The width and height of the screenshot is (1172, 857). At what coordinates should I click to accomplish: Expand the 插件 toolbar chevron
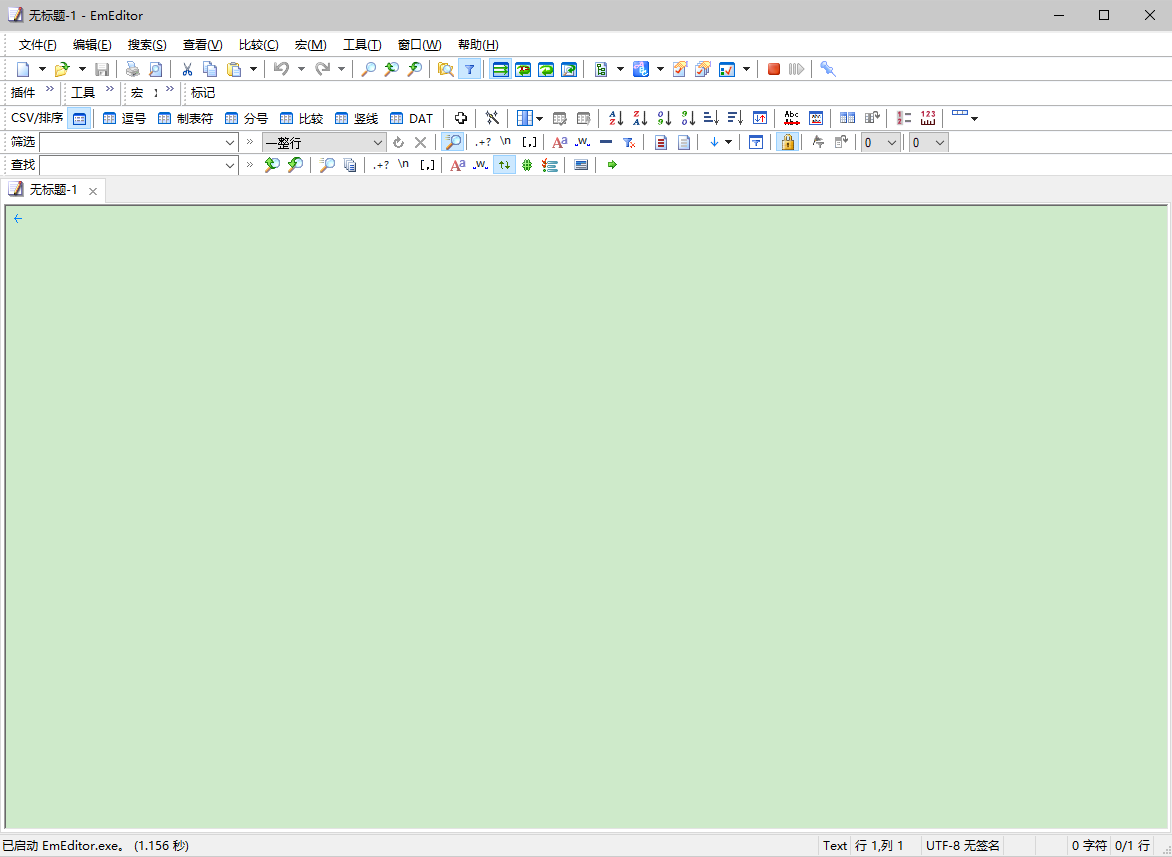click(49, 89)
